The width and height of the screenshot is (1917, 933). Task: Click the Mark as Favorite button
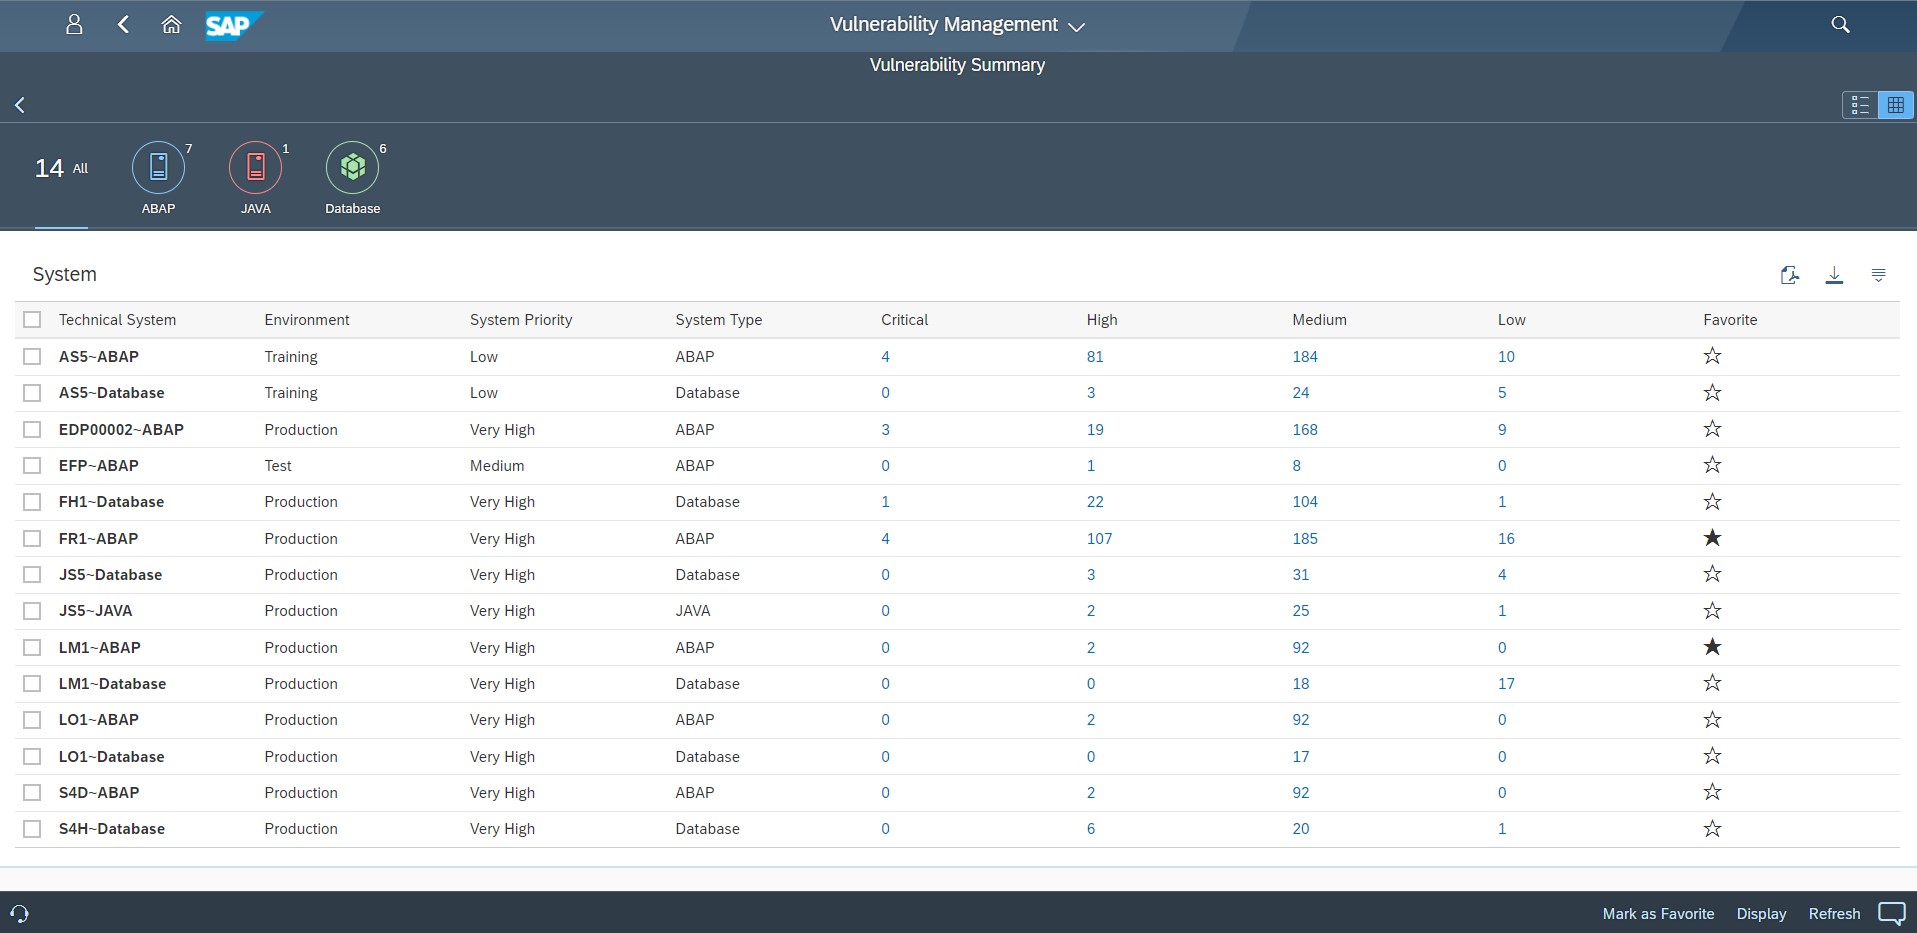click(x=1658, y=913)
